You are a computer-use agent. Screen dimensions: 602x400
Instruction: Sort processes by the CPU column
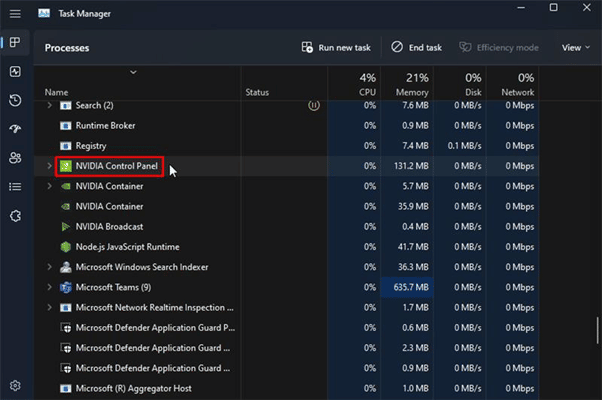click(x=365, y=85)
